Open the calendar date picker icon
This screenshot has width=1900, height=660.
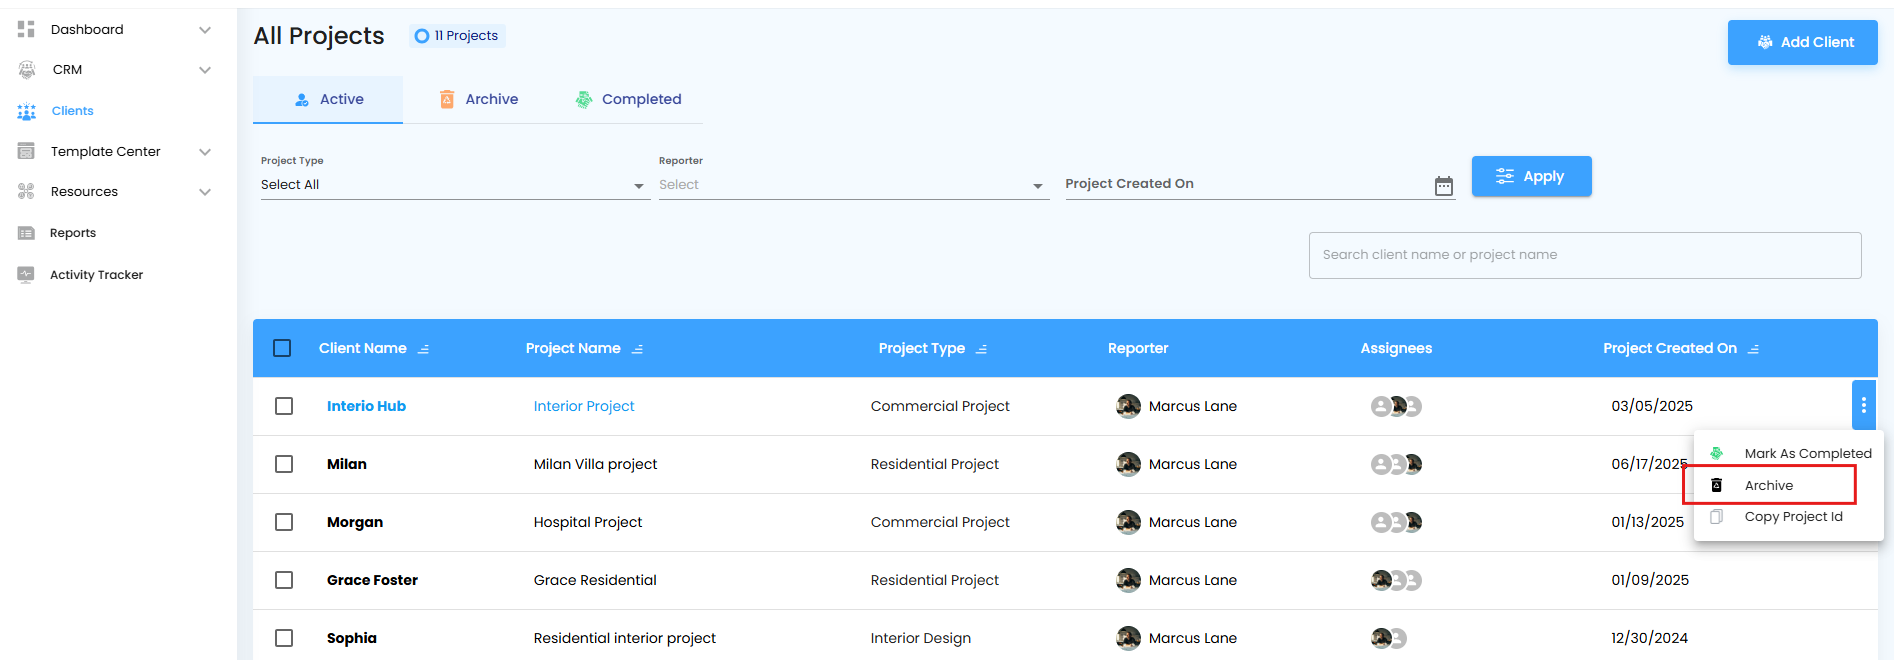[1443, 186]
